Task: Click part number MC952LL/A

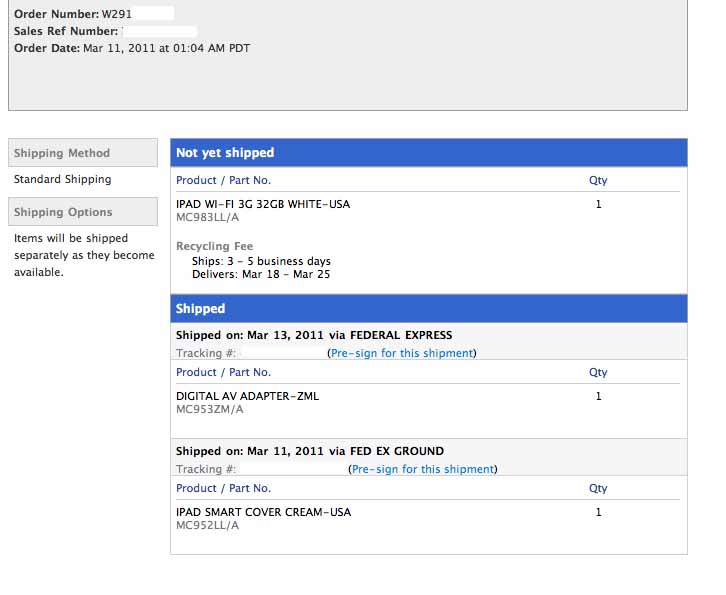Action: [208, 525]
